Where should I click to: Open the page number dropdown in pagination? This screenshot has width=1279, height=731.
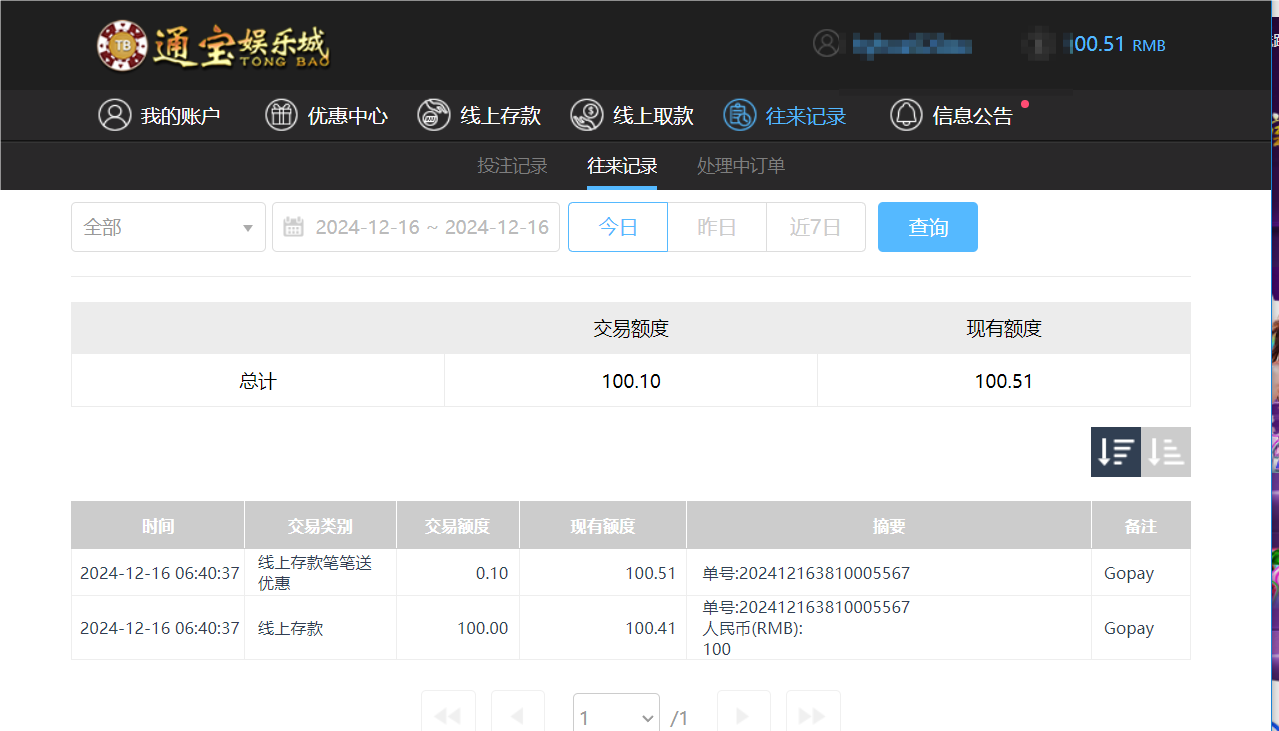tap(615, 717)
